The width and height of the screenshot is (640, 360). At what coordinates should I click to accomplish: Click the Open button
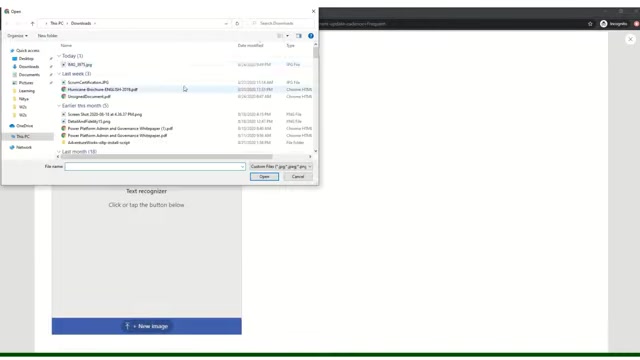point(264,177)
